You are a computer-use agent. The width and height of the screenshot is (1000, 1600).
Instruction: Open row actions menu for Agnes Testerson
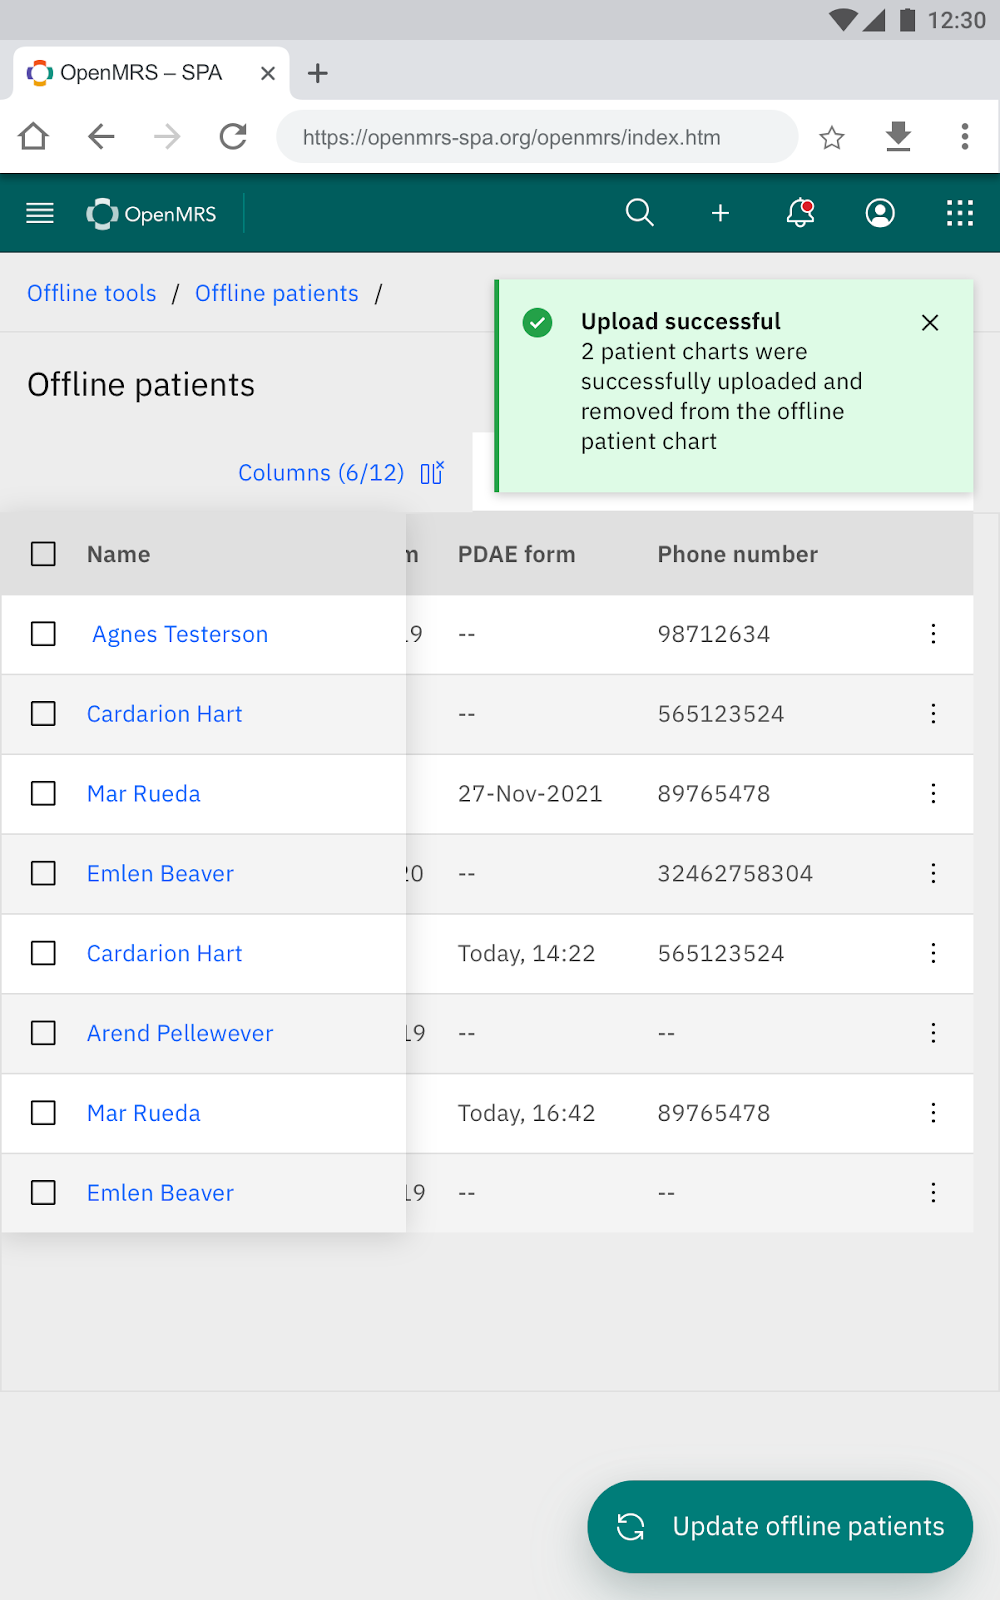coord(933,634)
